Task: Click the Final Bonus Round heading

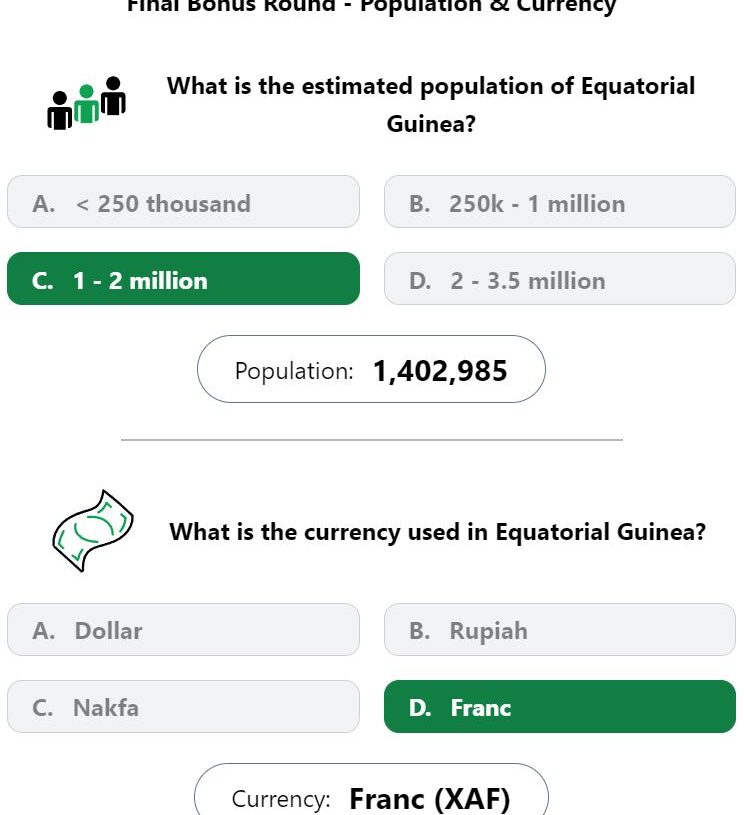Action: click(x=371, y=6)
